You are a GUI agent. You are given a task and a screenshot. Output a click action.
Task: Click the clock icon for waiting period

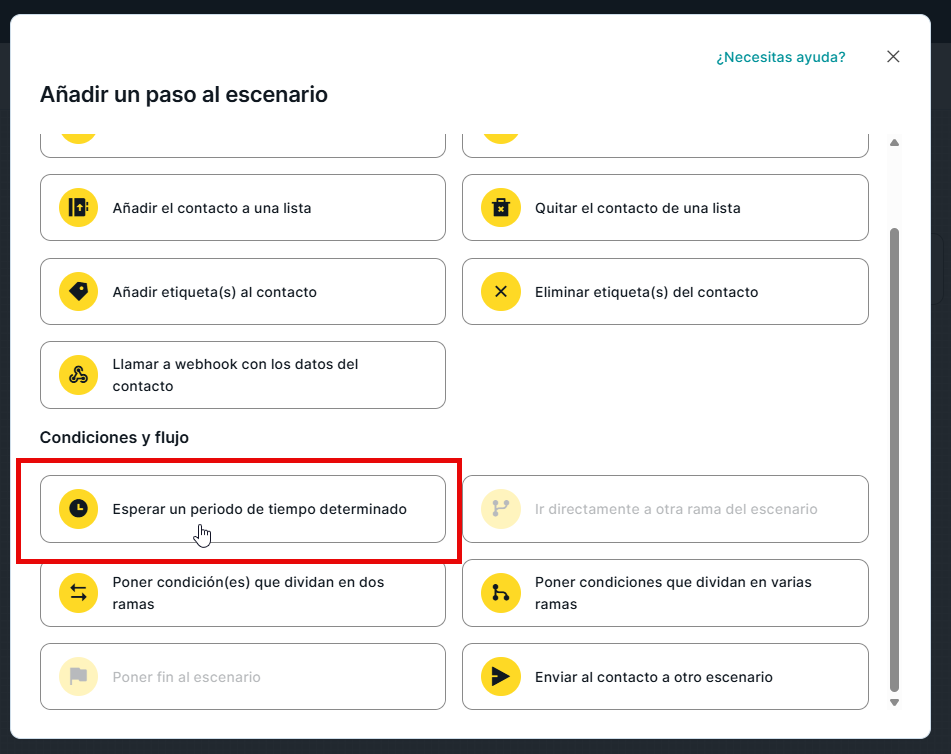coord(78,509)
